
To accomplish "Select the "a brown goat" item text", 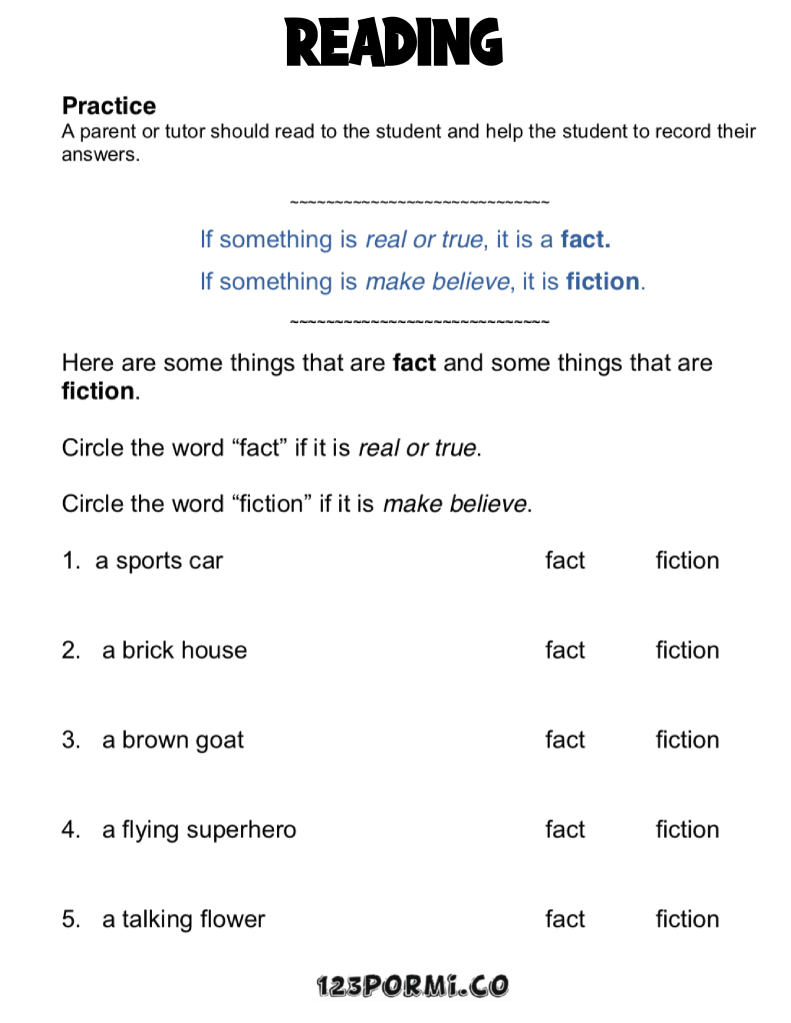I will tap(172, 741).
